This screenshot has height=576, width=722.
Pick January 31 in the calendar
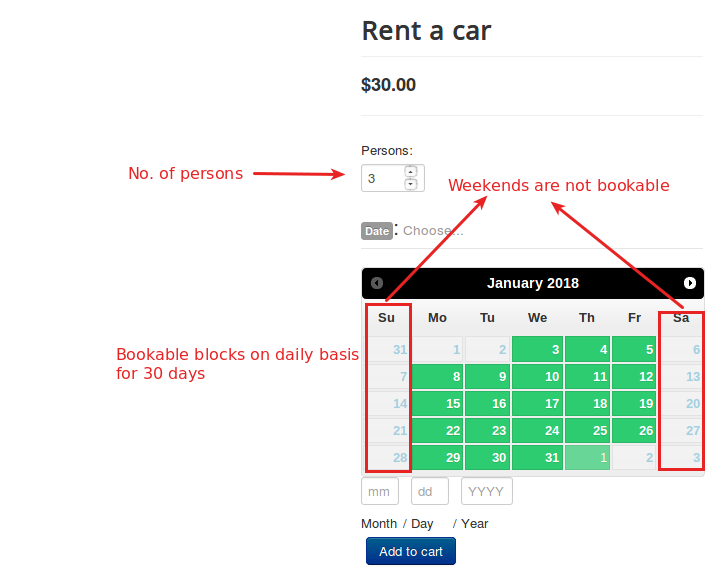(537, 458)
